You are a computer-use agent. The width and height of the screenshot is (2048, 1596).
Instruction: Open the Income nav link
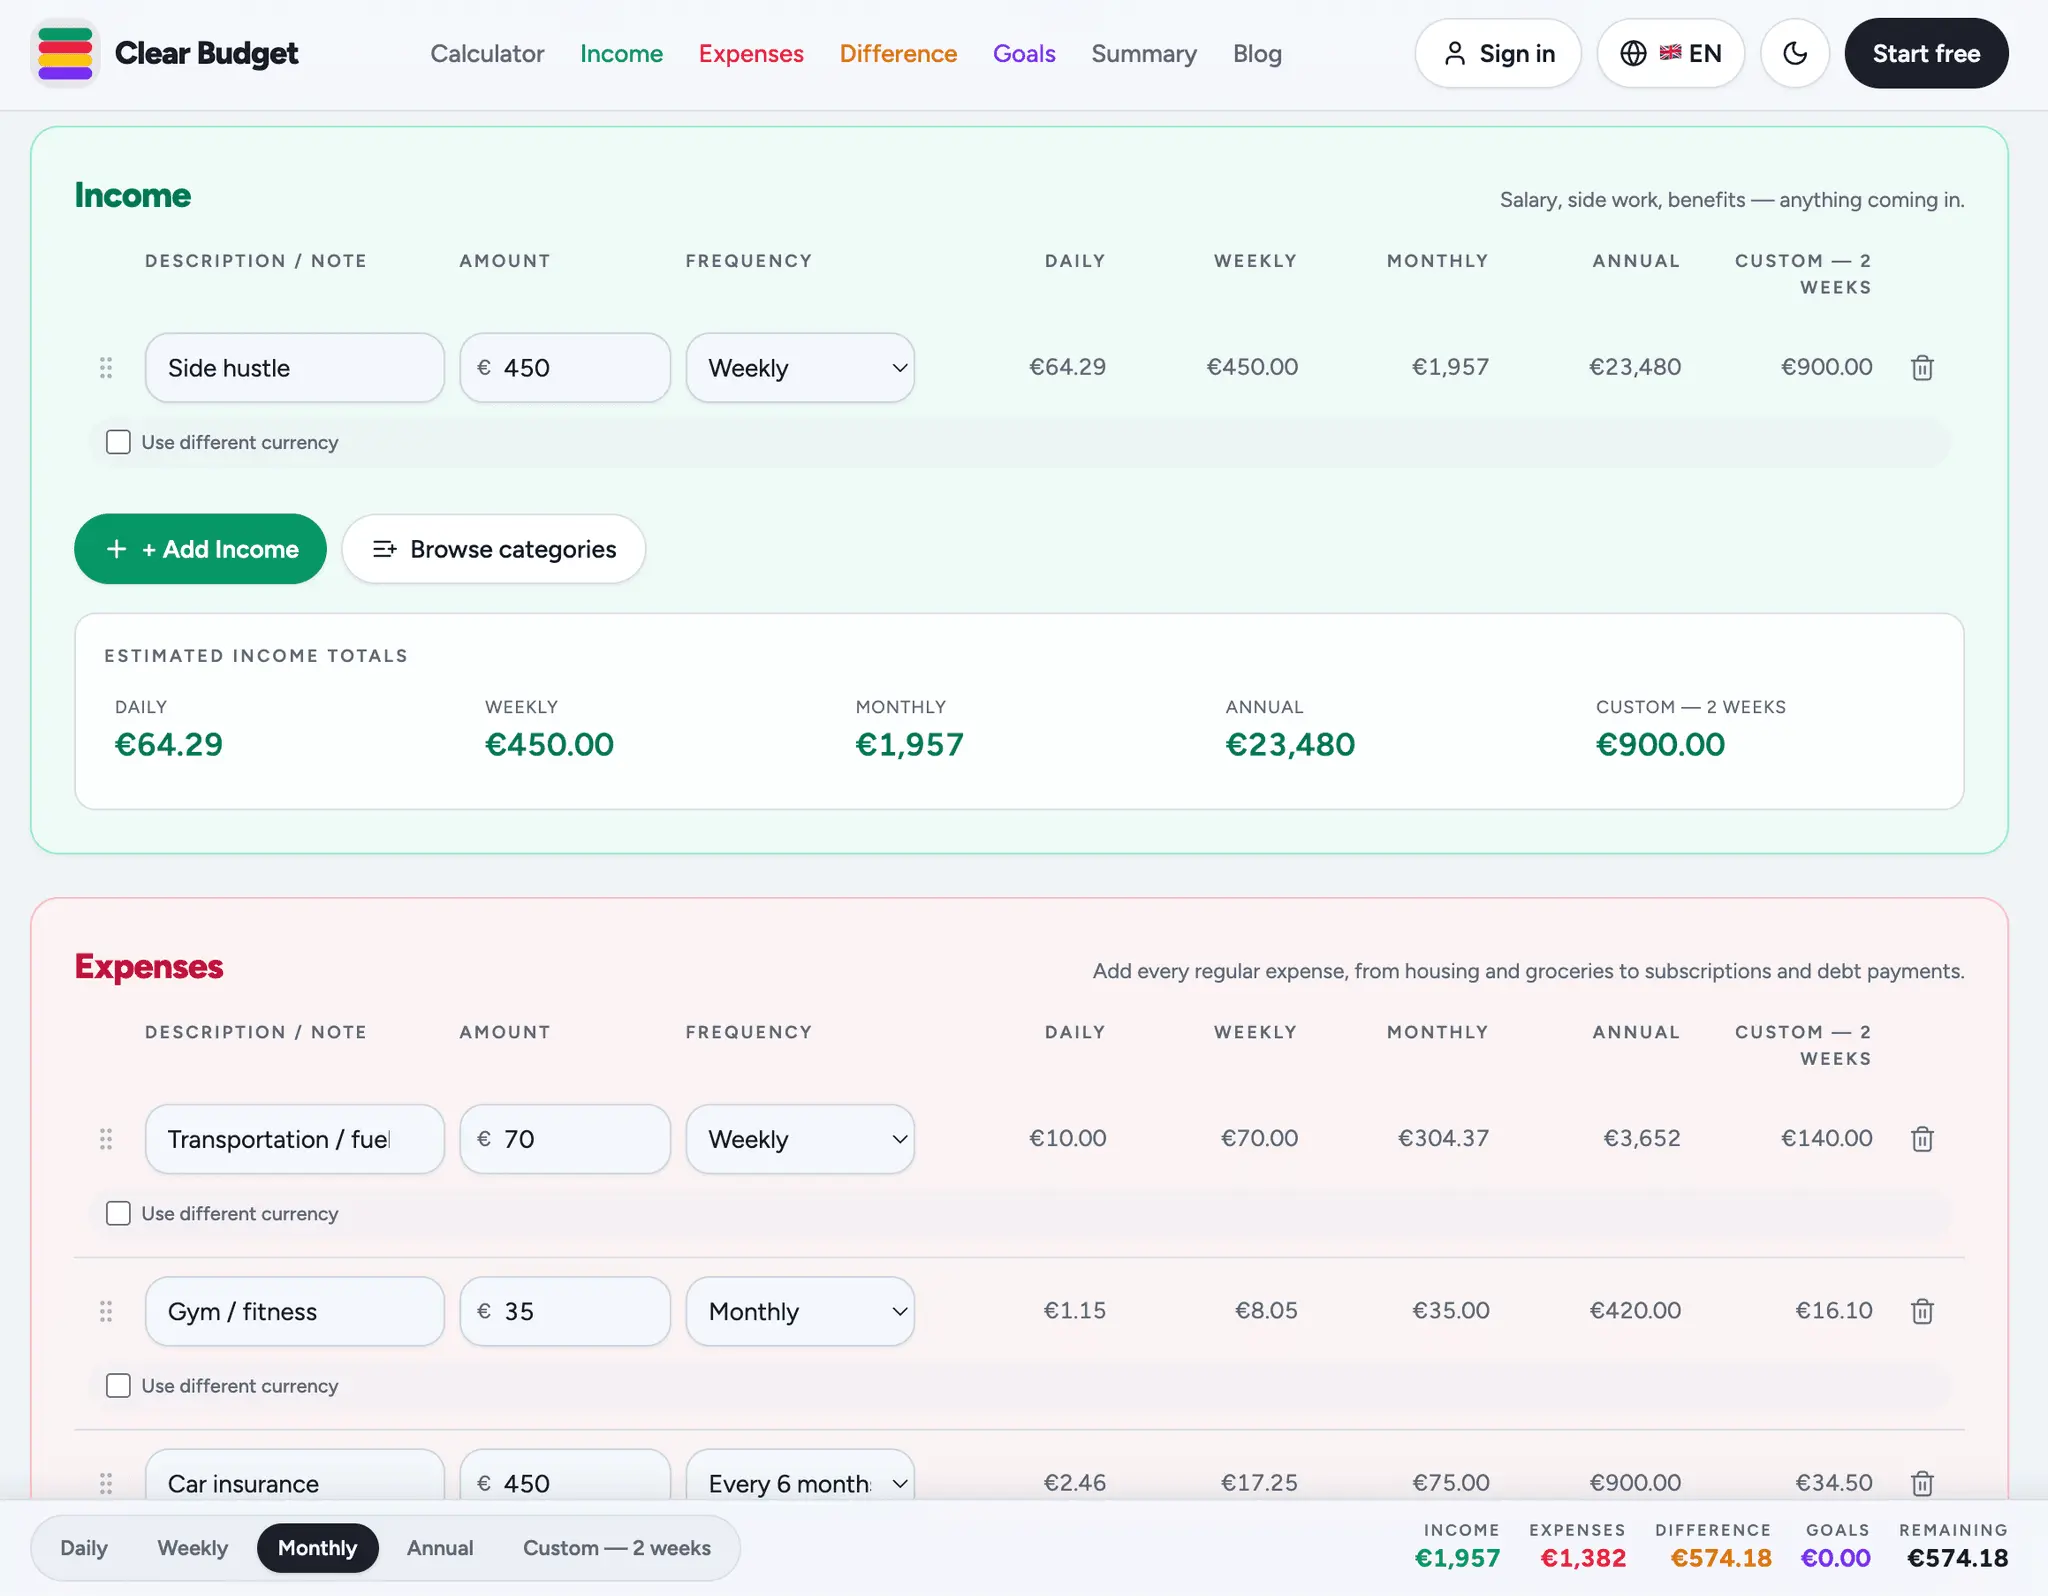click(621, 53)
